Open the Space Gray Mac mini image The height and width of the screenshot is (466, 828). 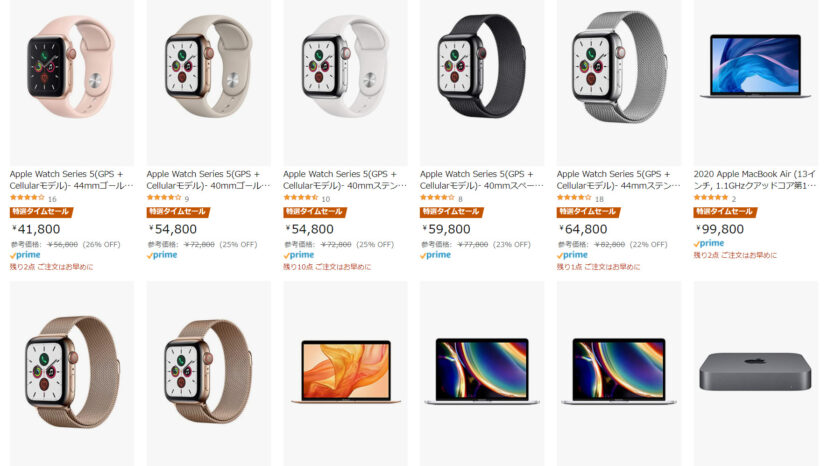[x=755, y=372]
